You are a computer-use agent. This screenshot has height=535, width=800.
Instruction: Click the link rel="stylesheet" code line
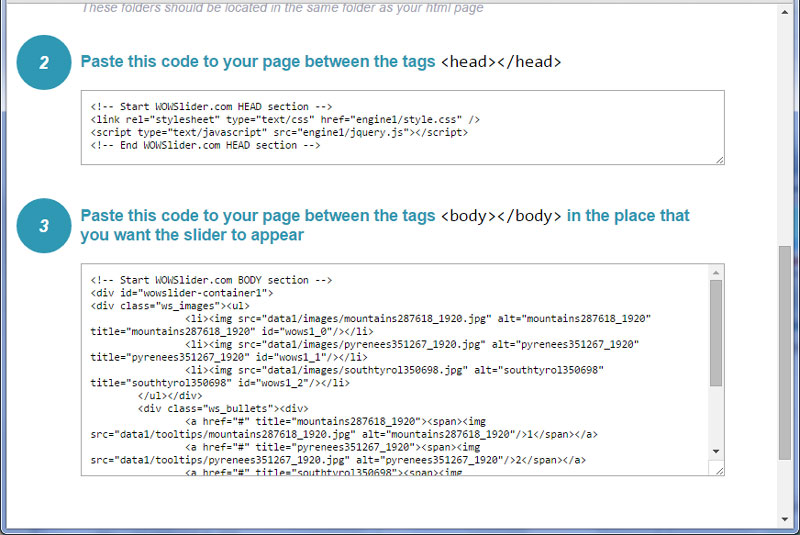[285, 119]
